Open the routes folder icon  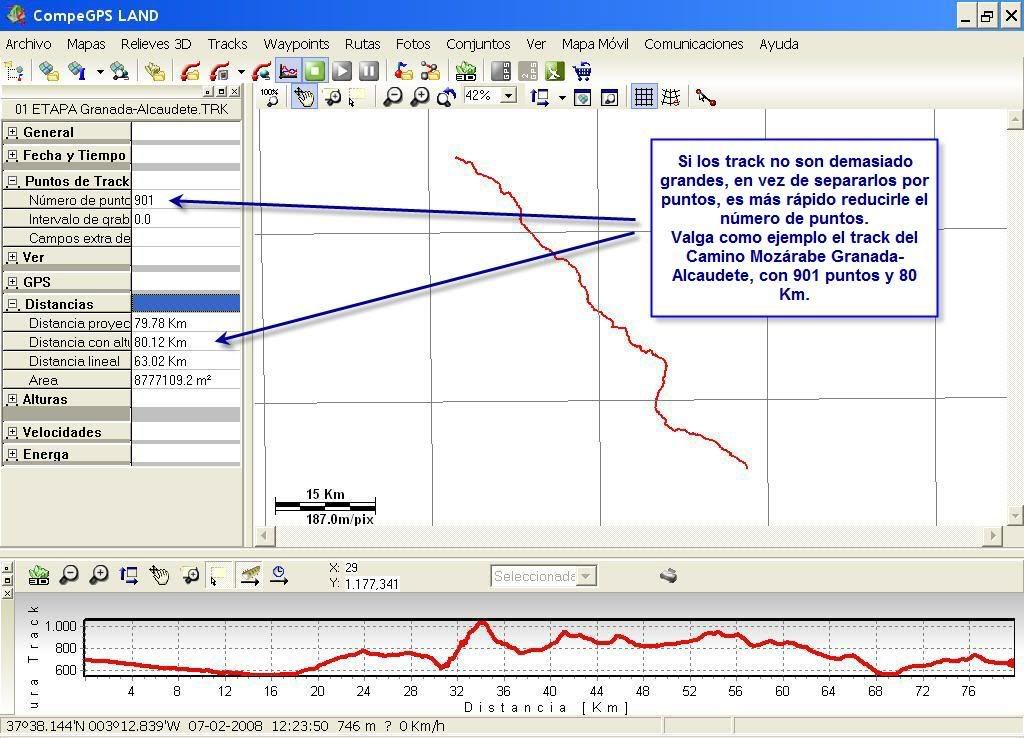pyautogui.click(x=430, y=71)
